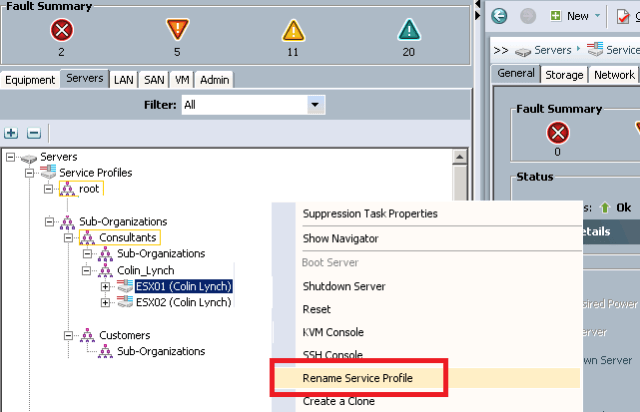Switch to the Admin tab
Image resolution: width=640 pixels, height=412 pixels.
[x=214, y=80]
